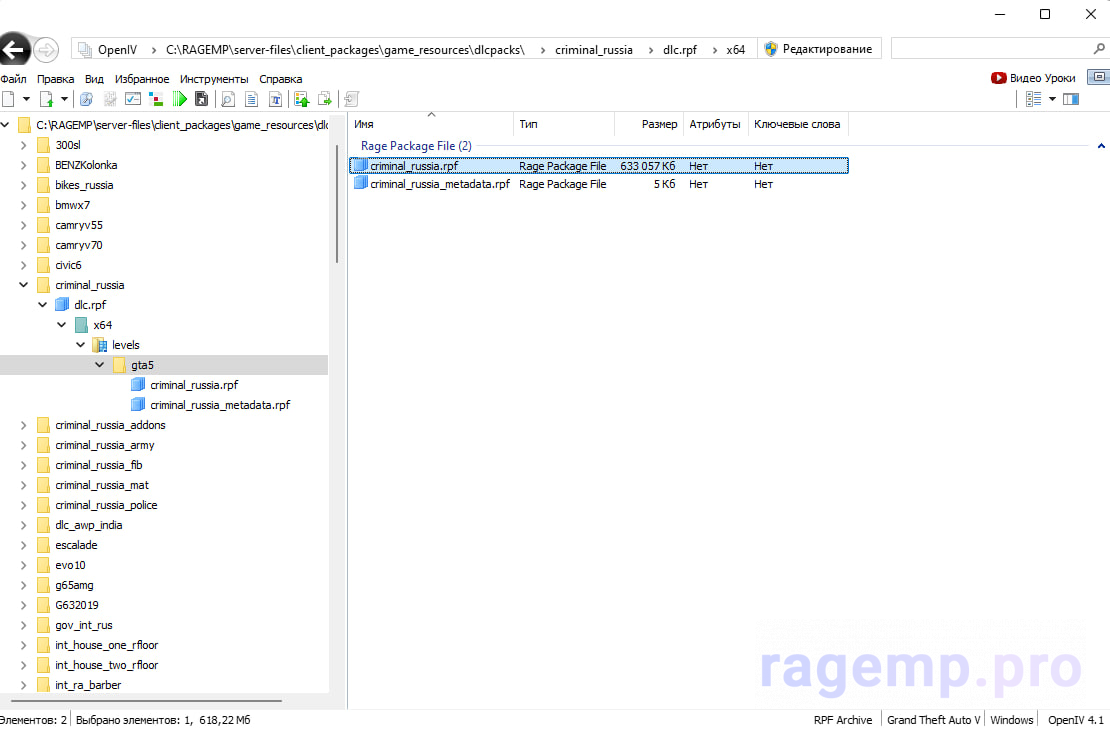
Task: Select the G632019 folder in tree
Action: [77, 605]
